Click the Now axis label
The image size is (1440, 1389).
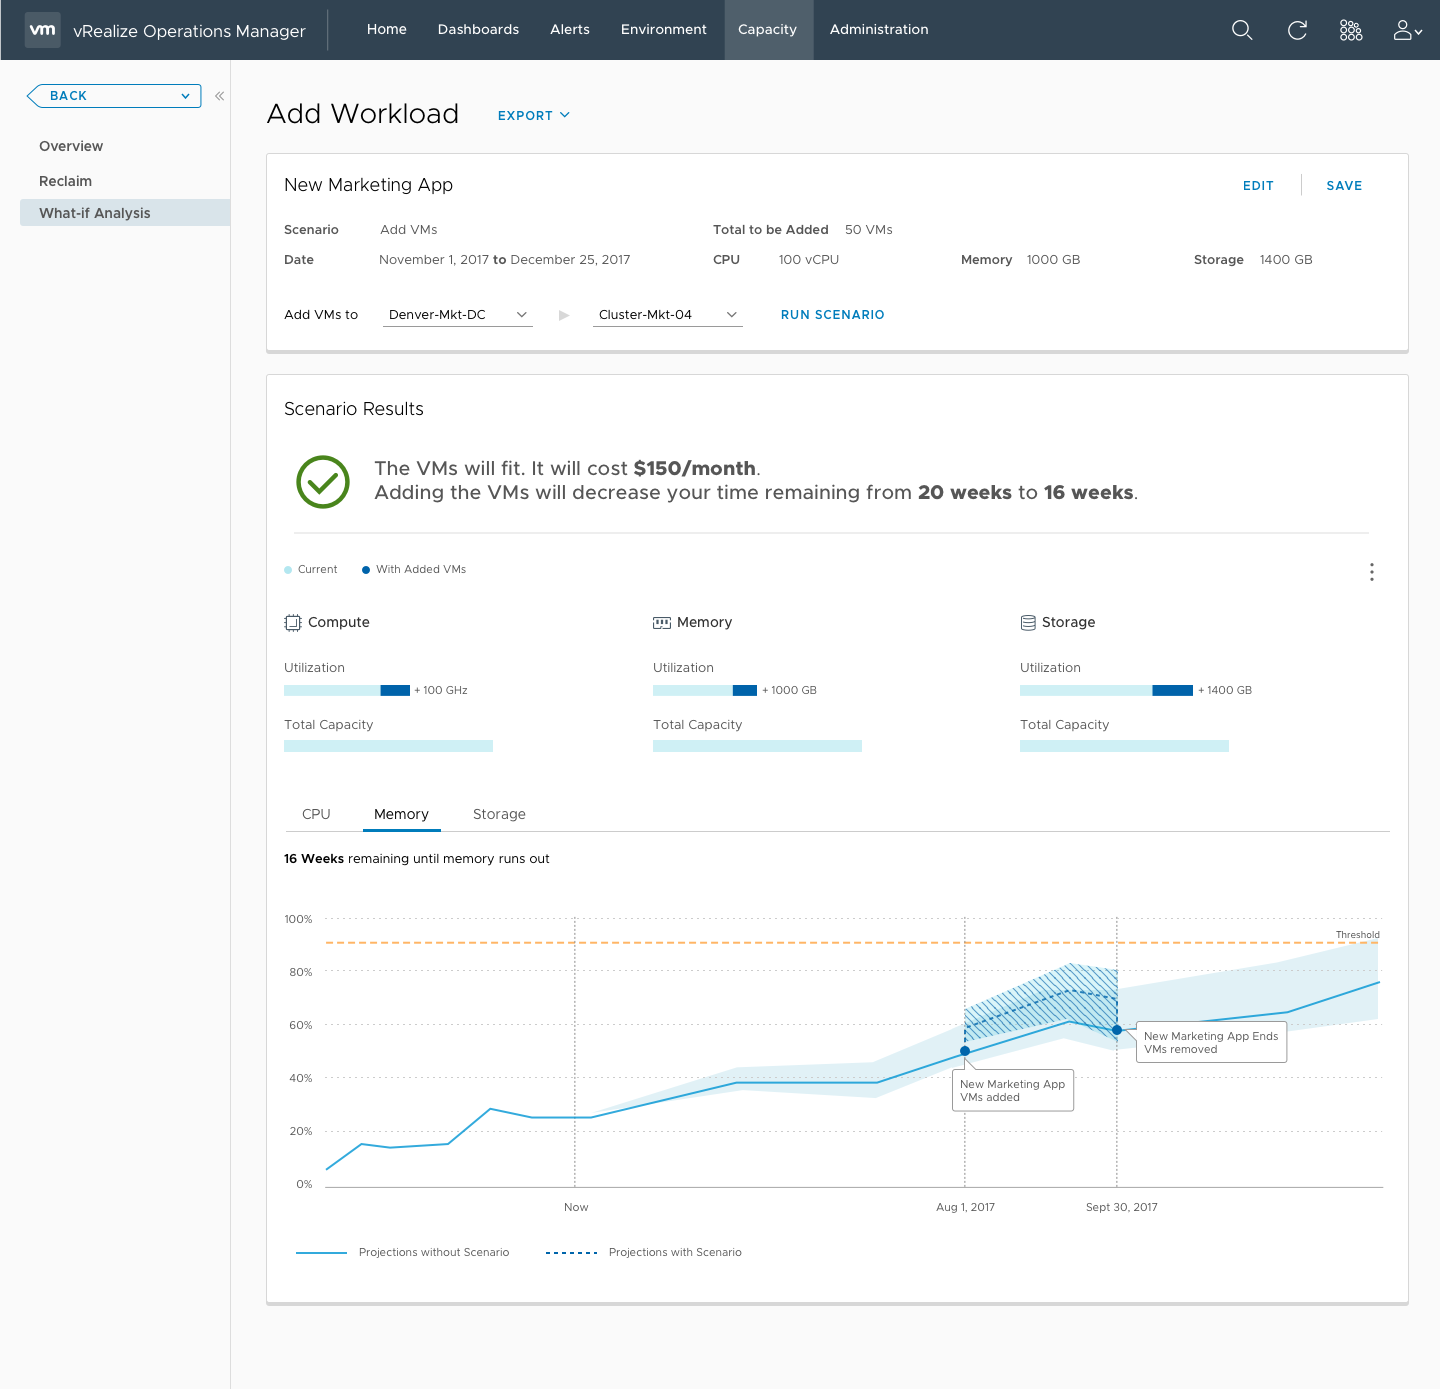click(576, 1207)
